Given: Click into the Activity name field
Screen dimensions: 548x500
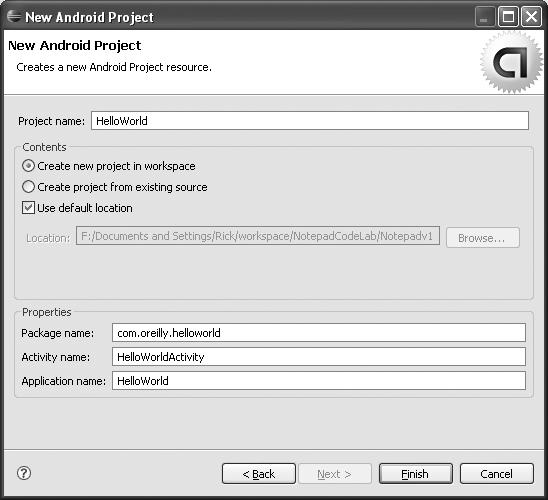Looking at the screenshot, I should 319,357.
